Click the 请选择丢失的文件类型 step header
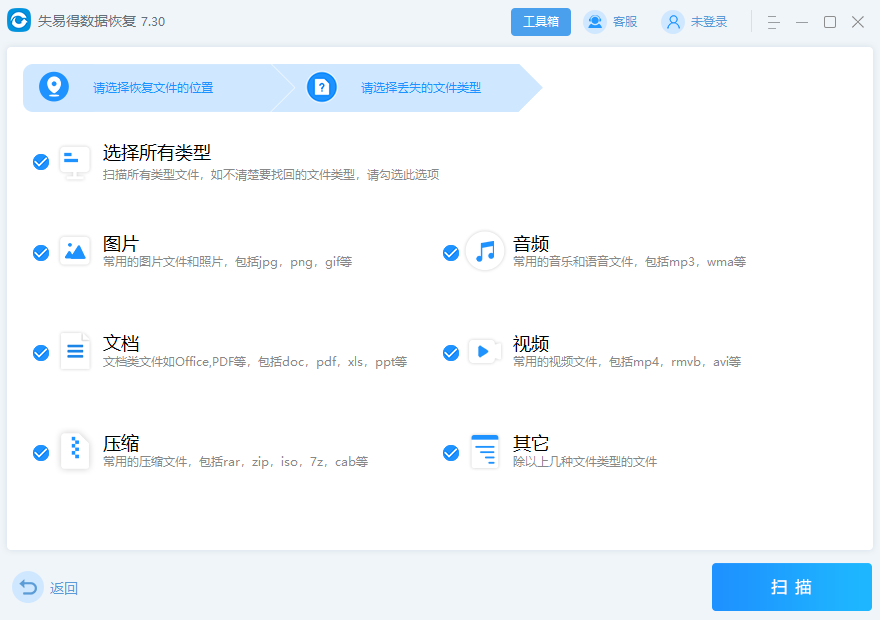 click(x=420, y=87)
